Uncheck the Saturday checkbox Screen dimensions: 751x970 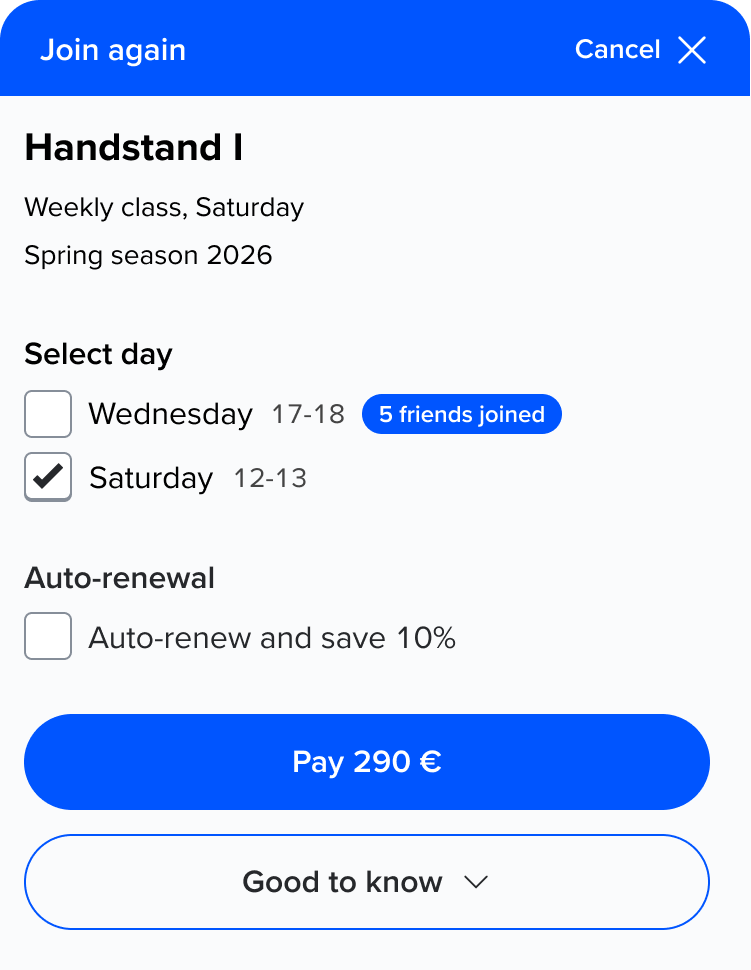pyautogui.click(x=48, y=477)
